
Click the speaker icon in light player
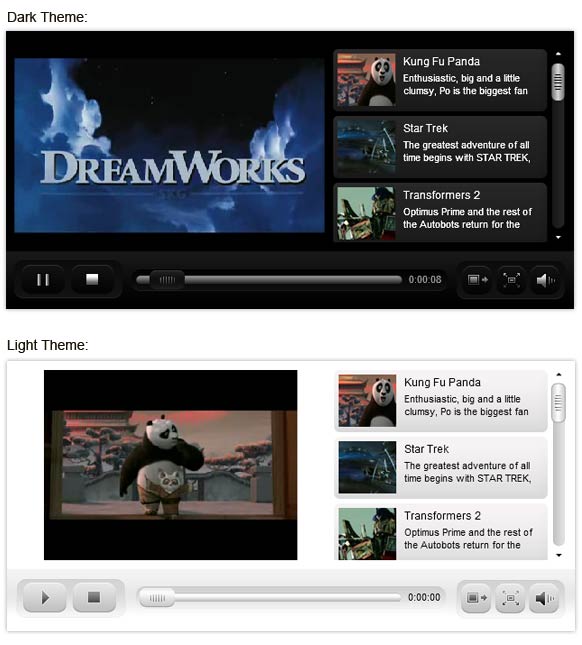(x=545, y=598)
